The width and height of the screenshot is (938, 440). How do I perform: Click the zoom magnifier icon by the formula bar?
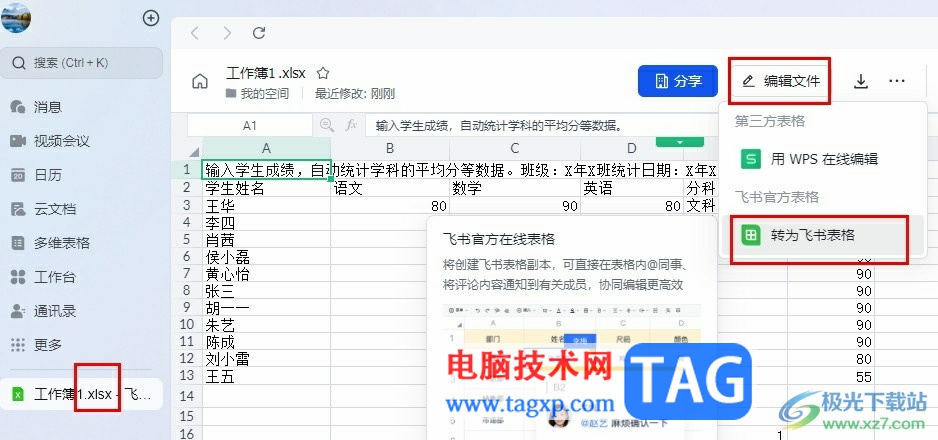pyautogui.click(x=327, y=125)
